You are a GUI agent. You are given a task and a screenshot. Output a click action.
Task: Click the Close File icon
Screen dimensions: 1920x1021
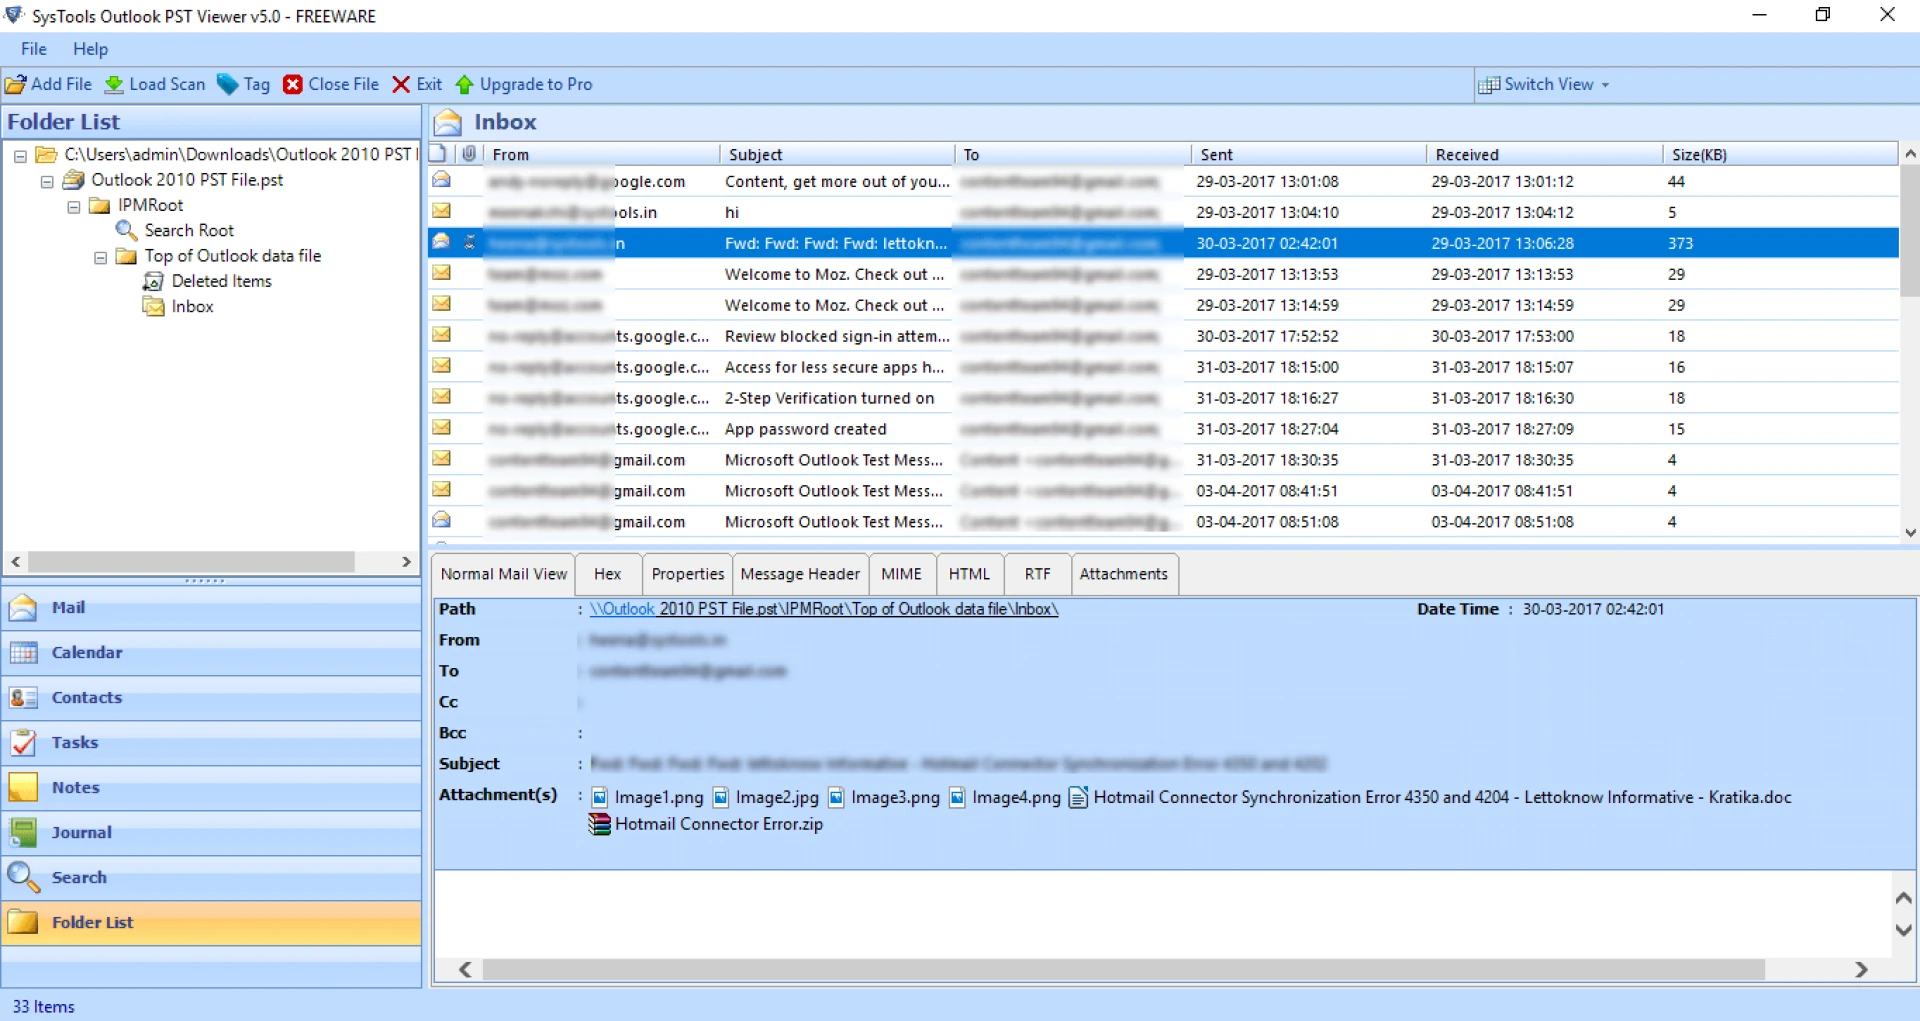pyautogui.click(x=293, y=84)
